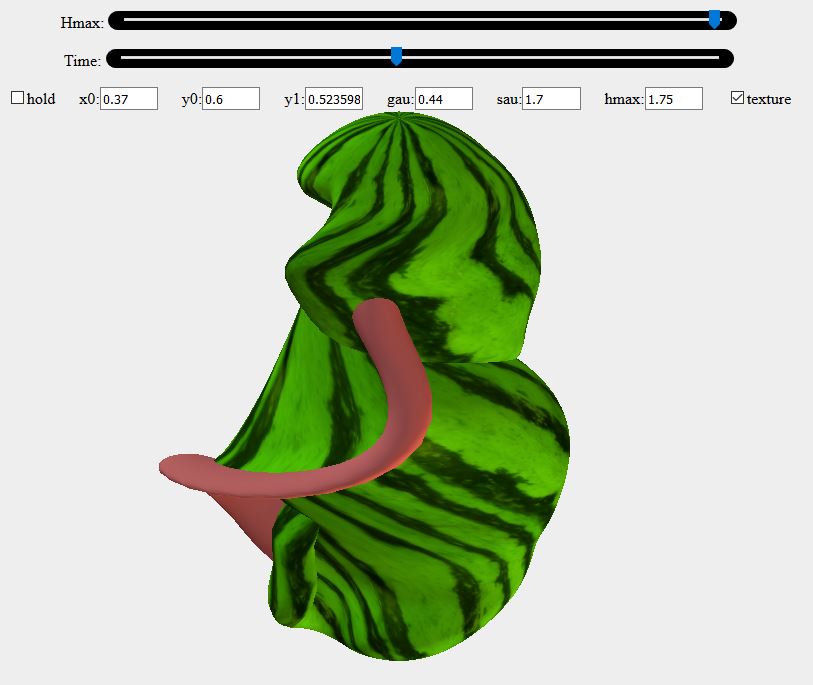The image size is (813, 685).
Task: Click the watermelon shape's top pole
Action: (x=398, y=118)
